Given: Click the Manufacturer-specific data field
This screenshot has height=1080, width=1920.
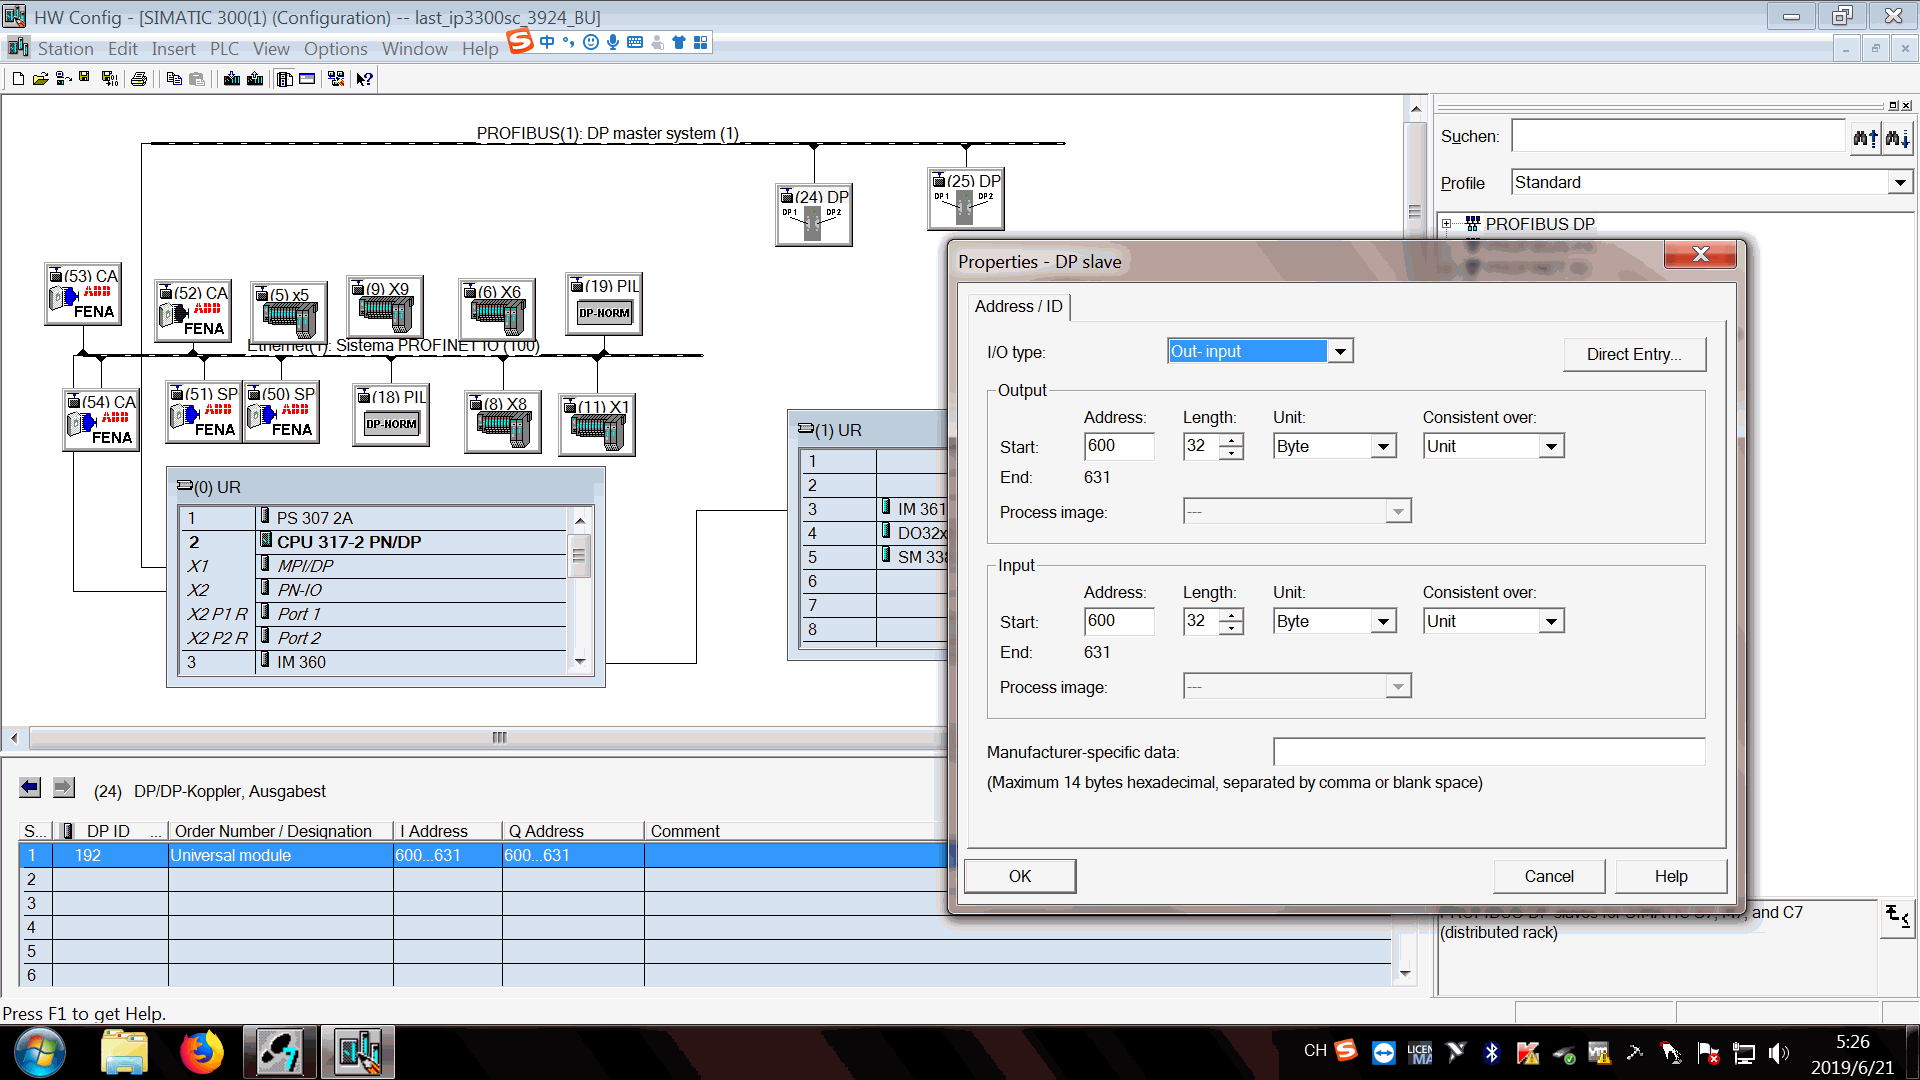Looking at the screenshot, I should tap(1488, 752).
